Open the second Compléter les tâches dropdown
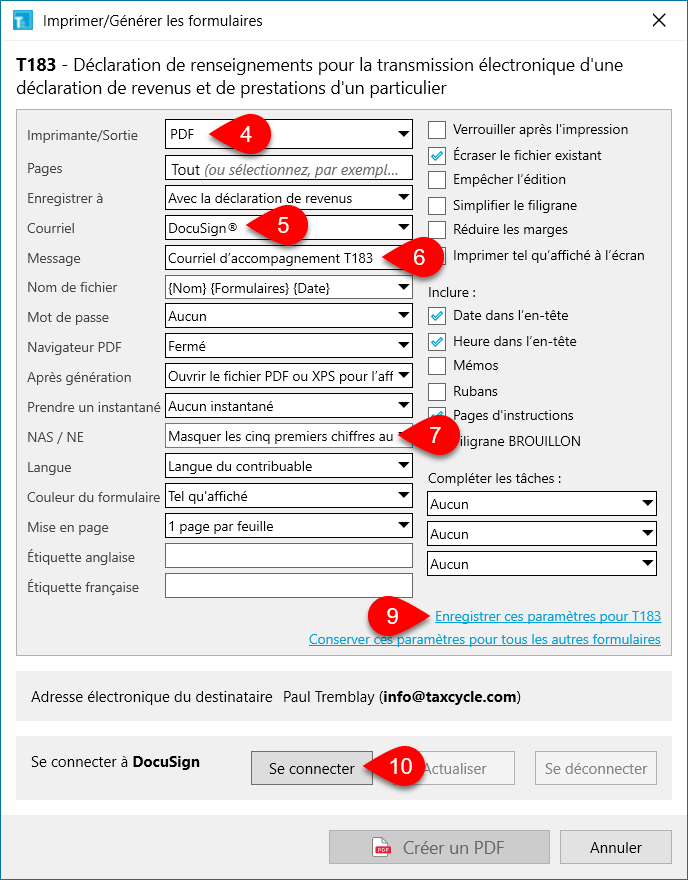The width and height of the screenshot is (688, 880). pos(542,534)
